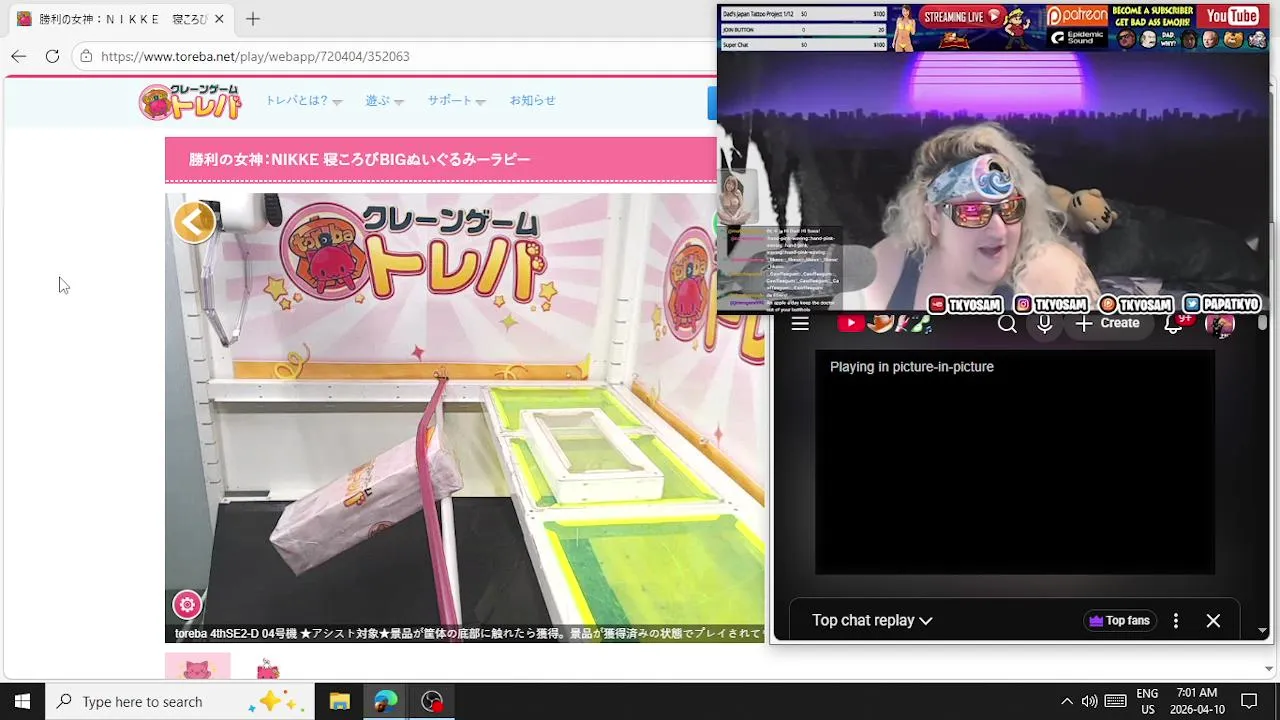Click the YouTube window vertical scrollbar thumb

pos(1263,323)
